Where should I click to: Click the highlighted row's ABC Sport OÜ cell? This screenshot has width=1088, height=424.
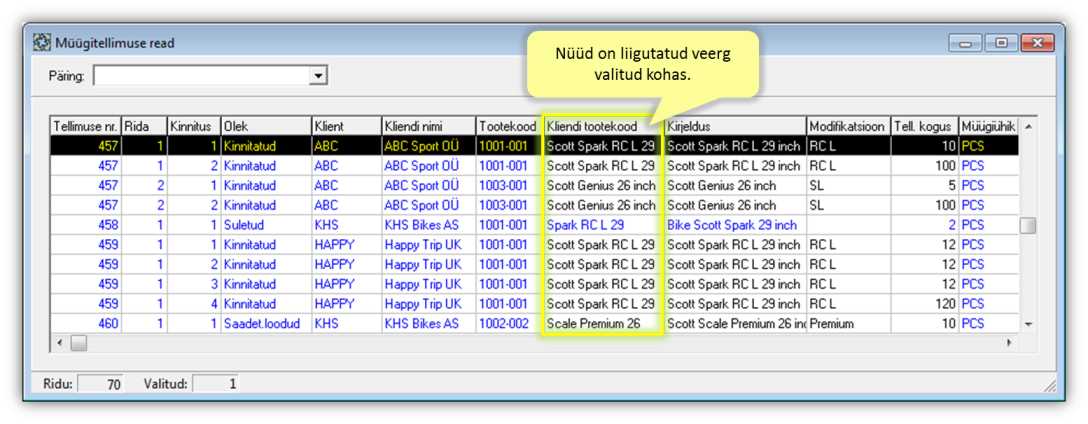coord(428,146)
